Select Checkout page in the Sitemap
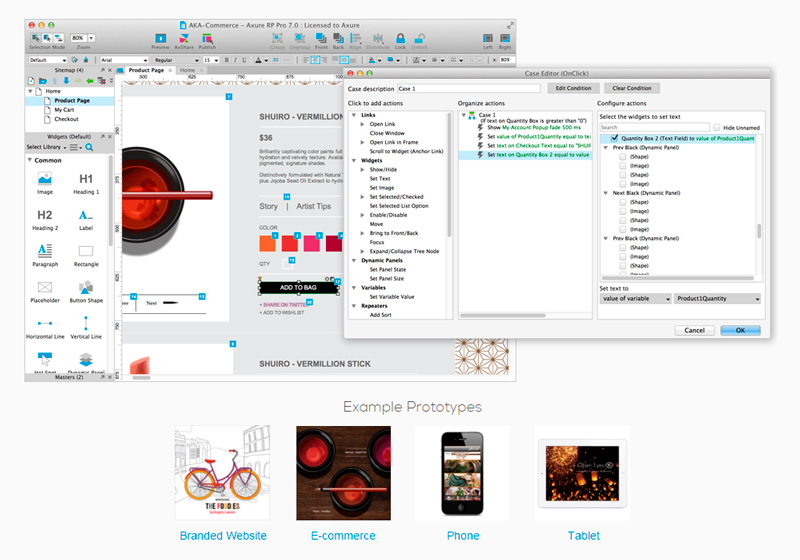This screenshot has height=560, width=800. pos(66,119)
